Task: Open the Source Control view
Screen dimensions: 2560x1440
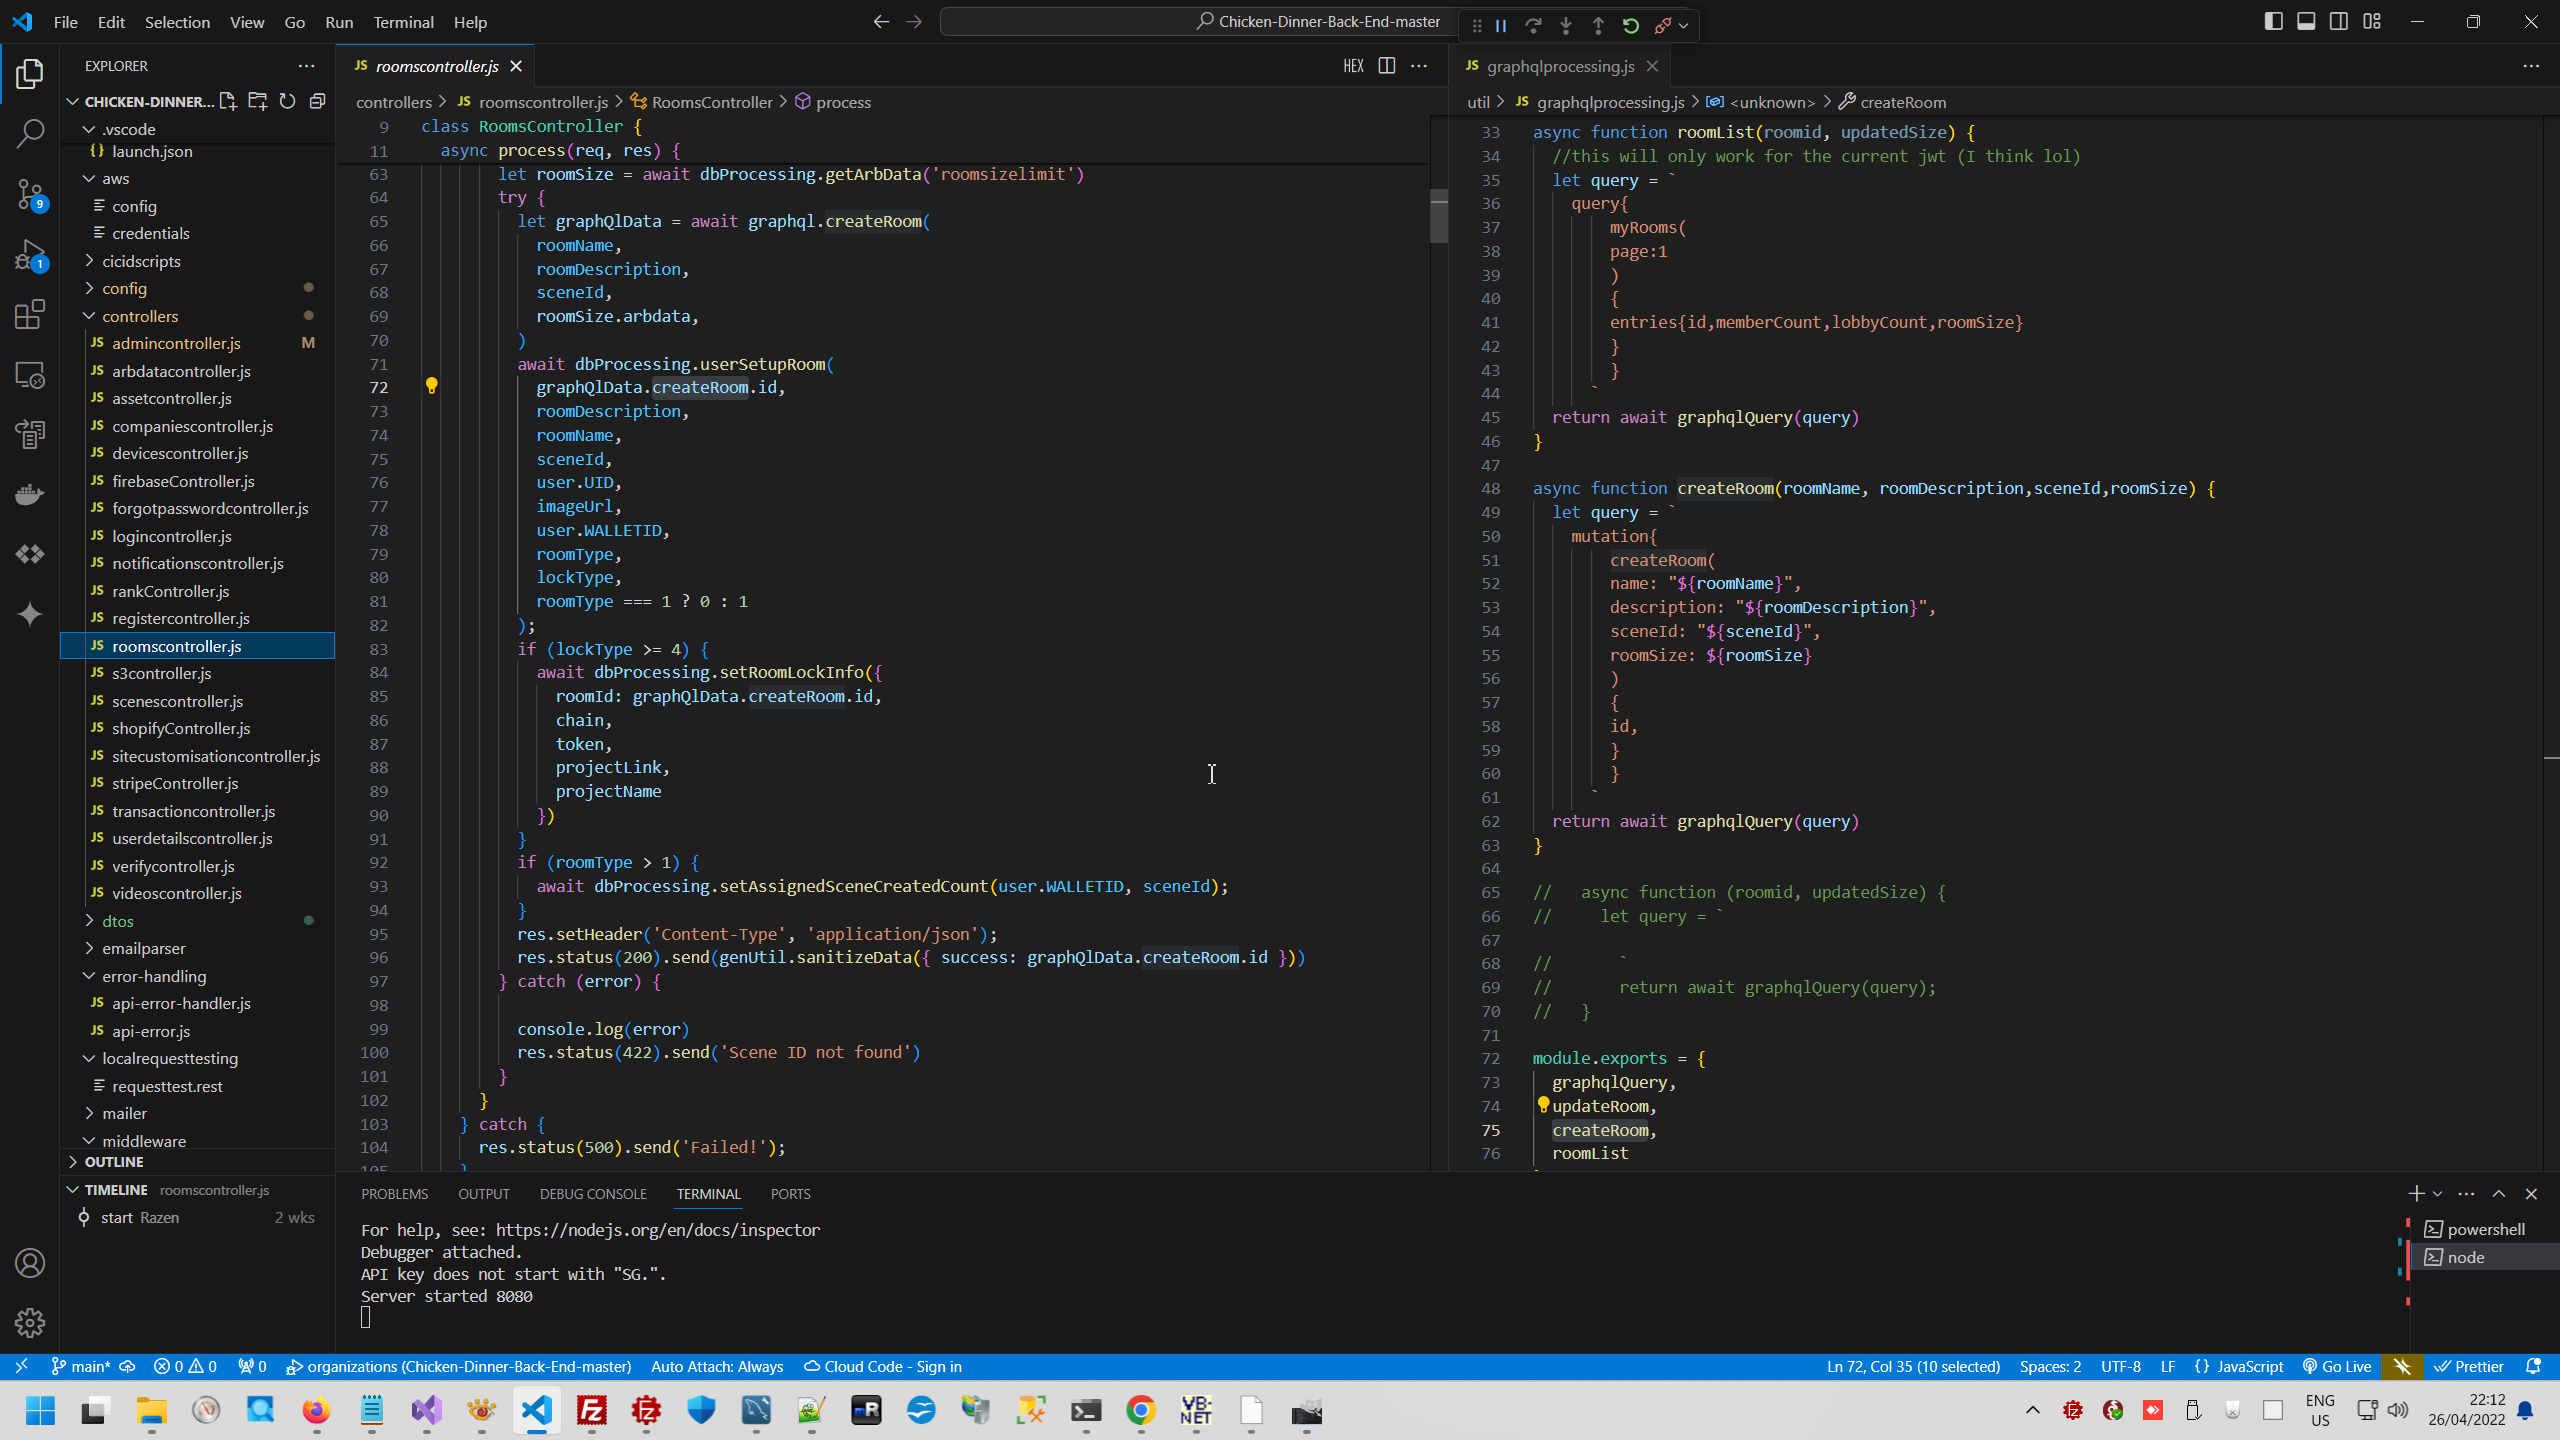Action: click(30, 194)
